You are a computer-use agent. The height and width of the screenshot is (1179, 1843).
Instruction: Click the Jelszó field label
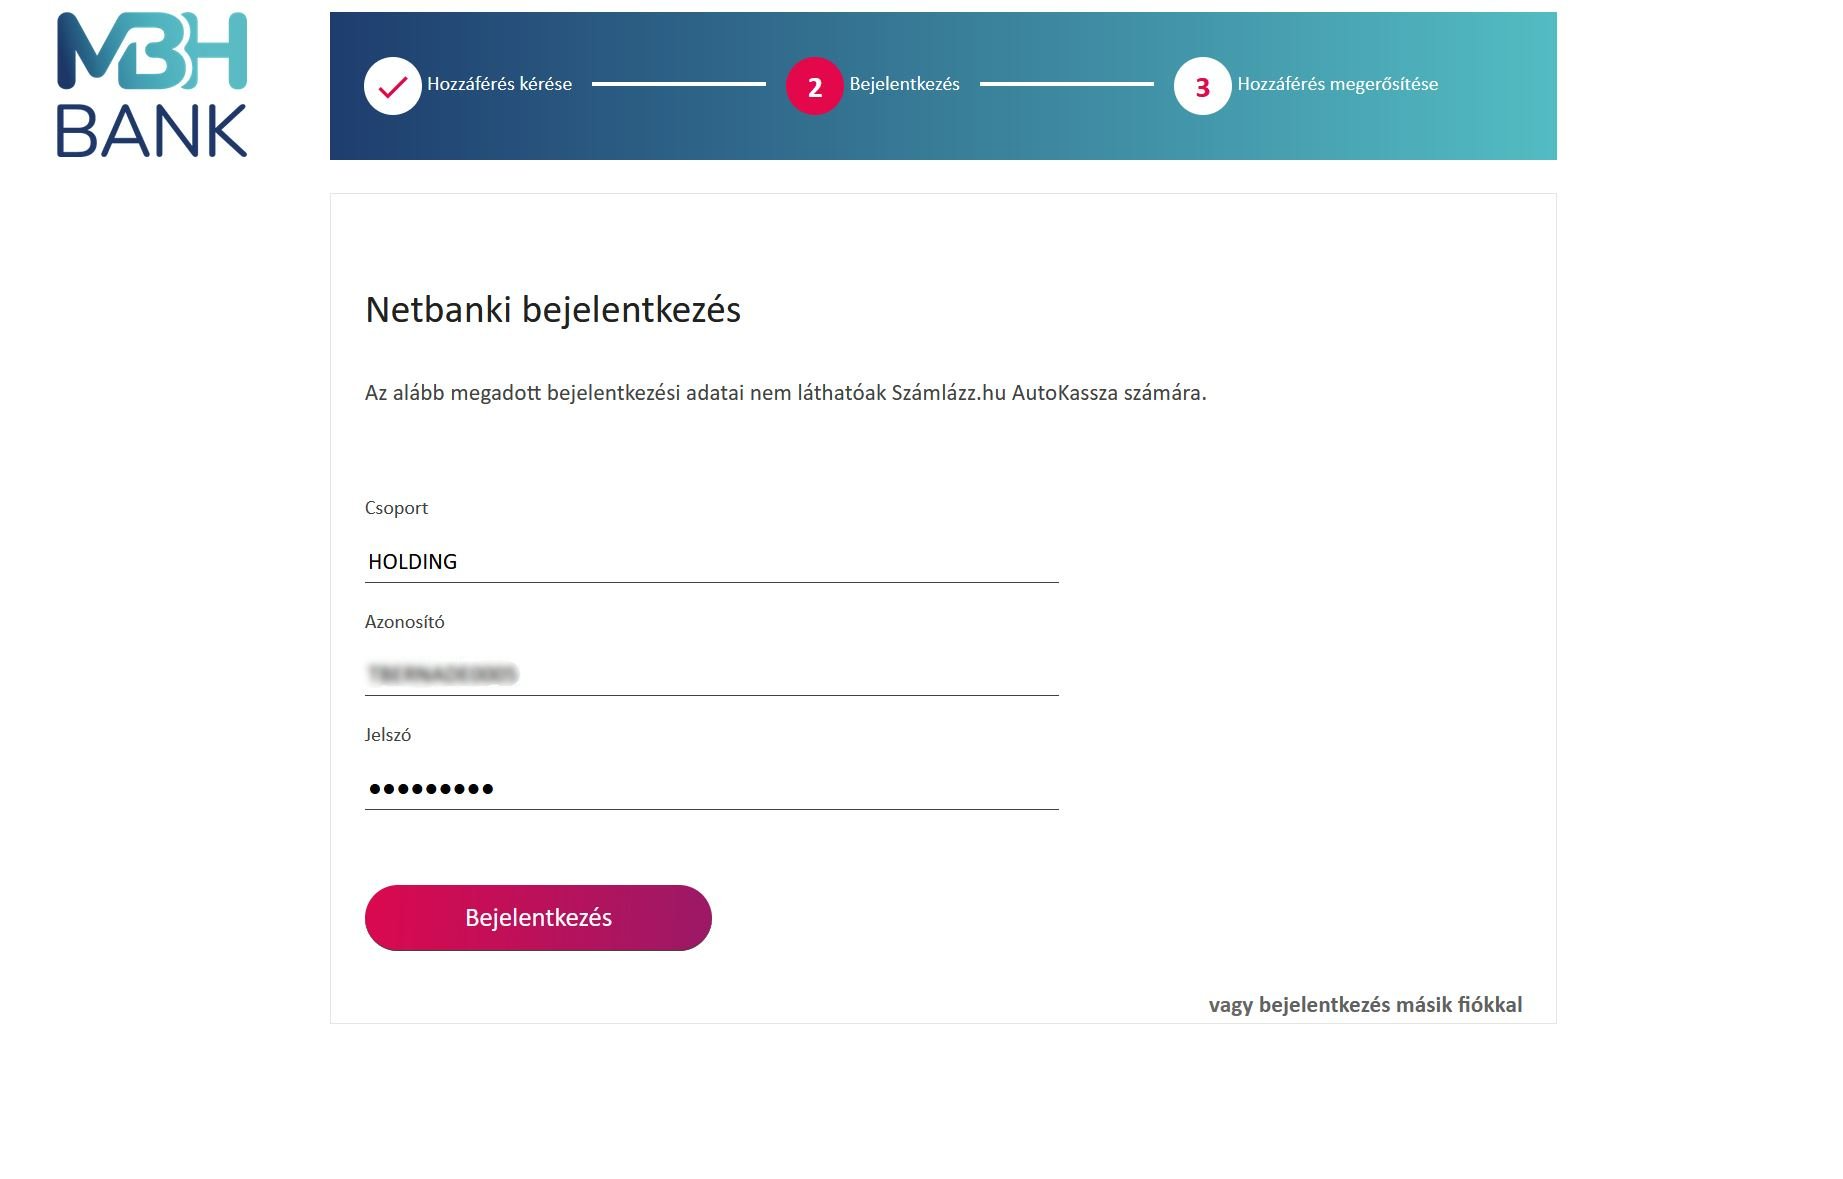point(388,735)
